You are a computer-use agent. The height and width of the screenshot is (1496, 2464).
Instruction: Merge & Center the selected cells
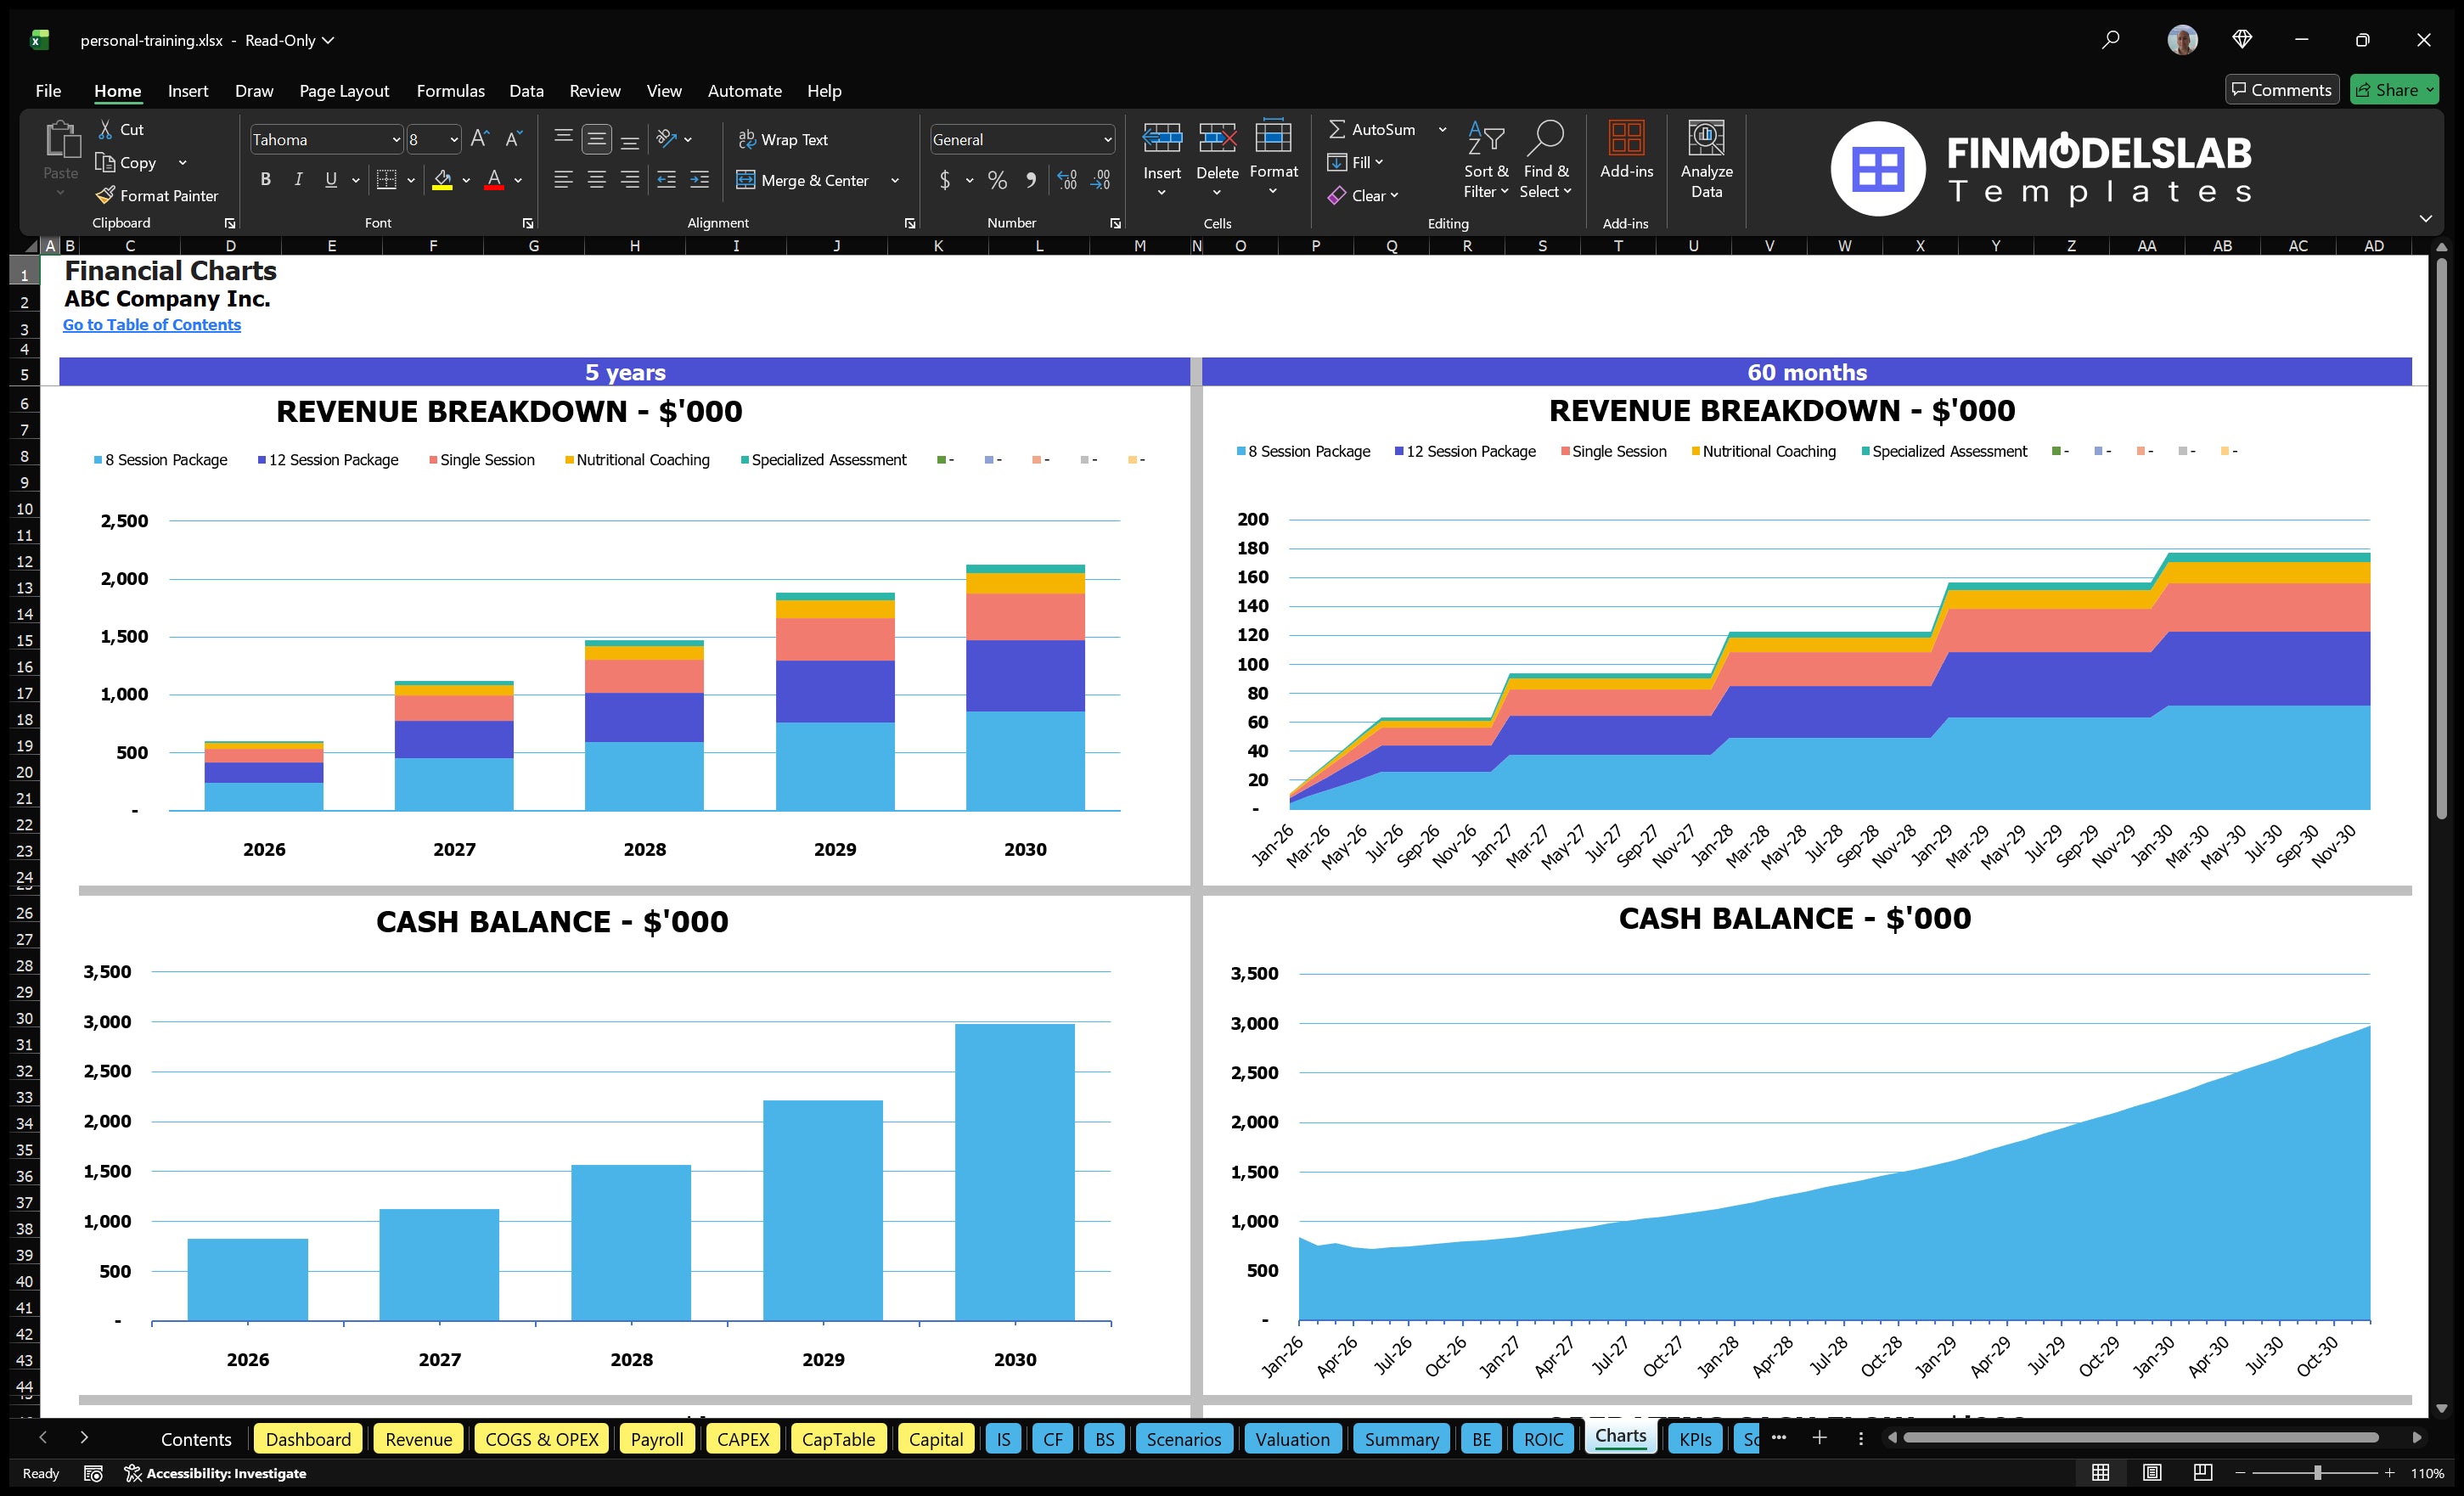click(x=804, y=180)
